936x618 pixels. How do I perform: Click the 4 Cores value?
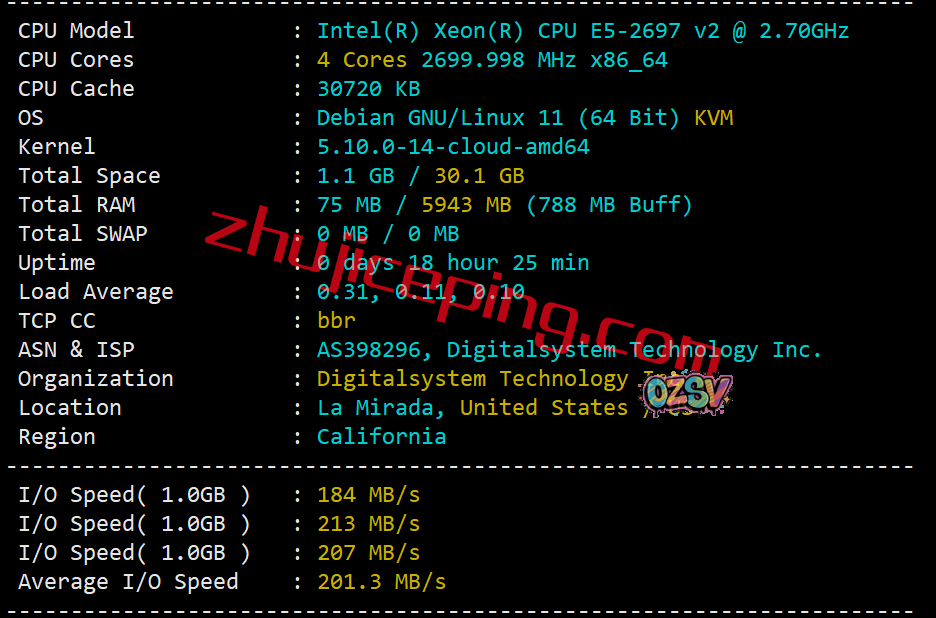362,60
